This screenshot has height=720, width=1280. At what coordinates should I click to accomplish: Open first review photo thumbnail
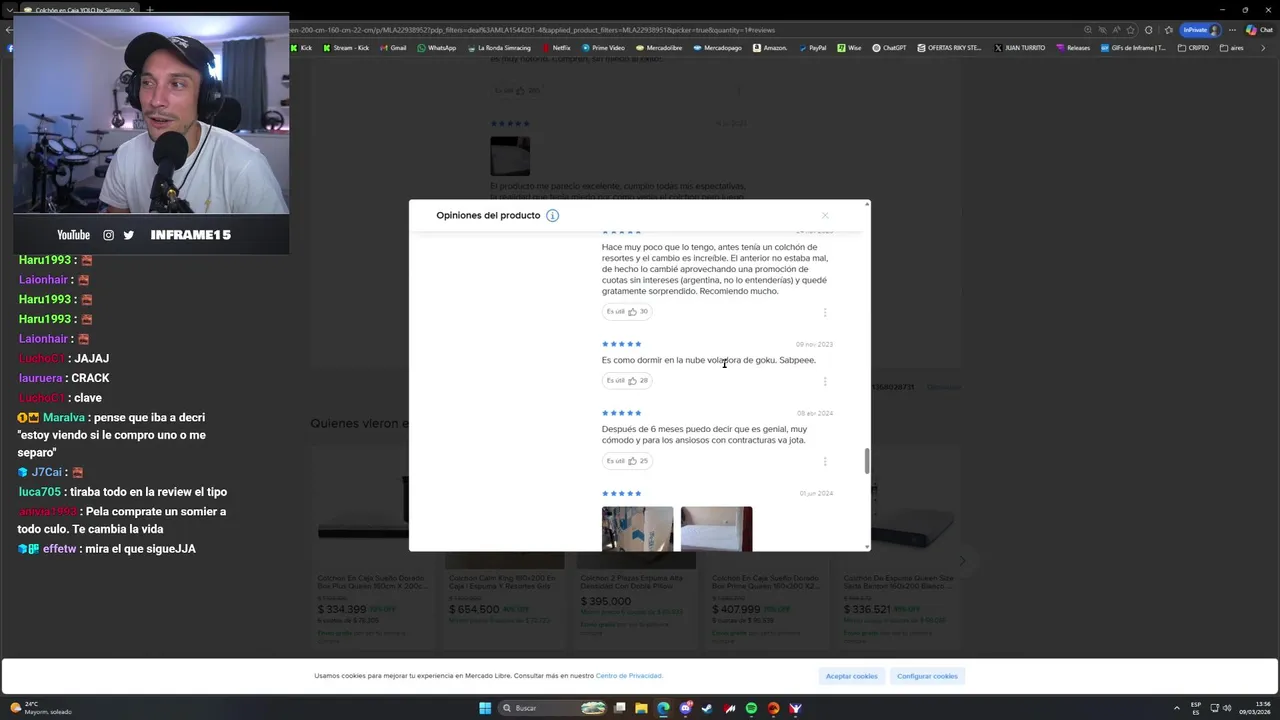pos(637,529)
